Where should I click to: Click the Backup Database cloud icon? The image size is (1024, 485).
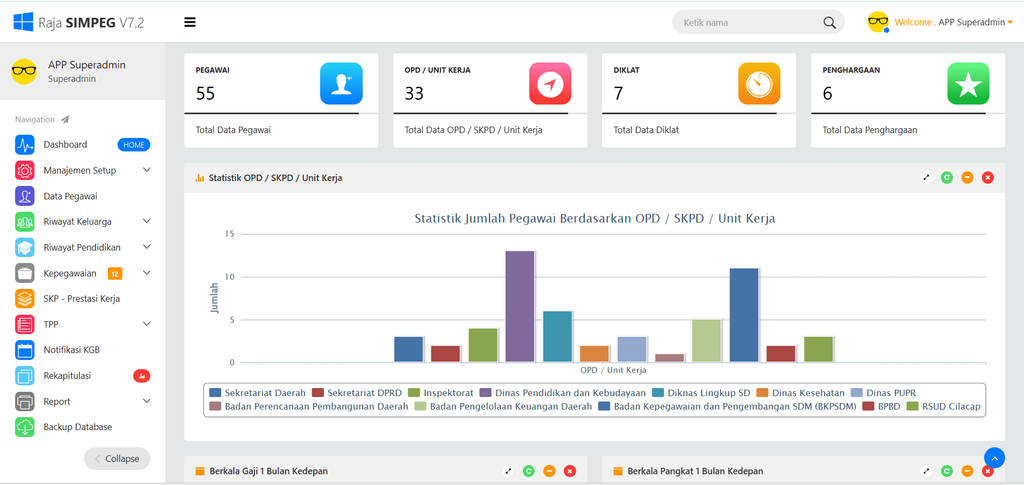pyautogui.click(x=25, y=427)
